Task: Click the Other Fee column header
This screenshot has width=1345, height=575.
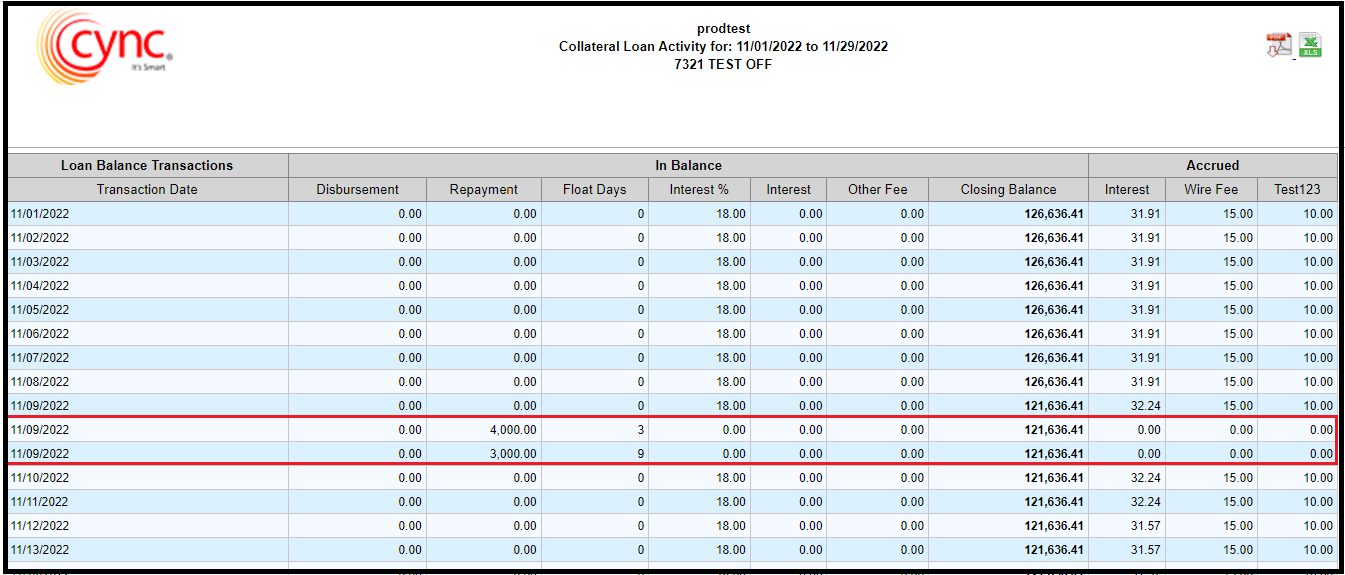Action: click(x=877, y=190)
